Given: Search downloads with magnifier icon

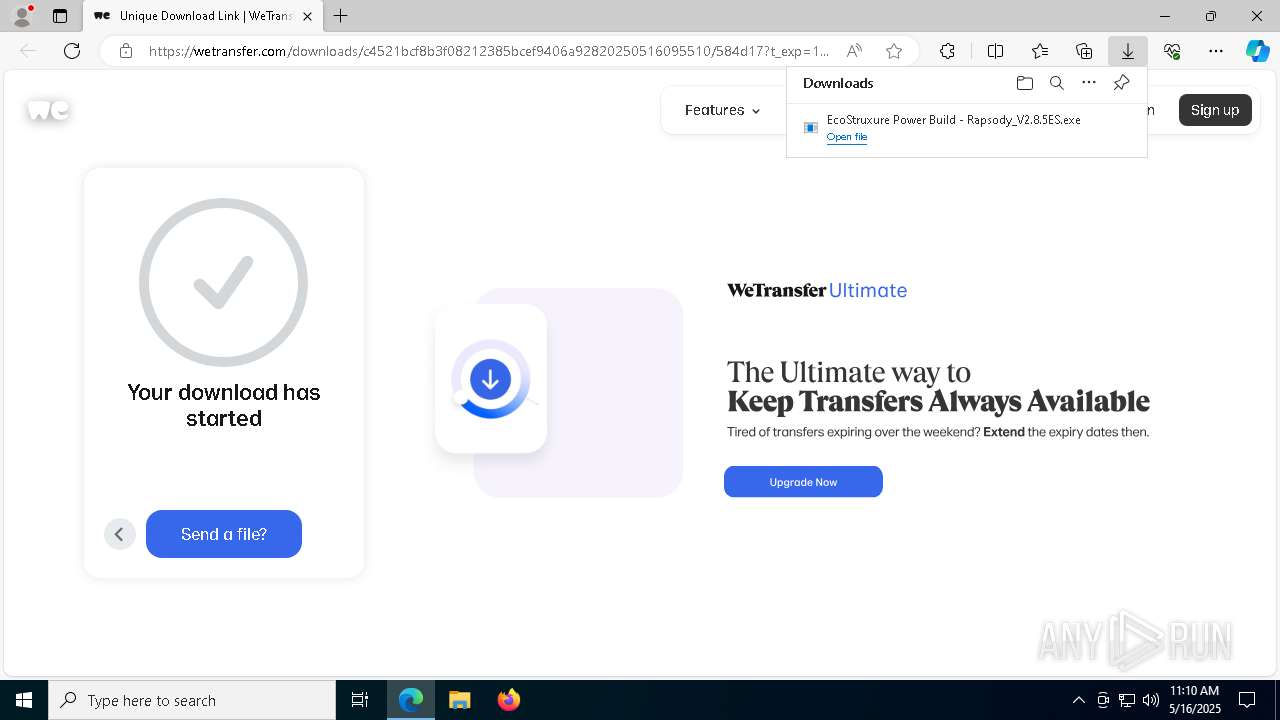Looking at the screenshot, I should [x=1056, y=83].
